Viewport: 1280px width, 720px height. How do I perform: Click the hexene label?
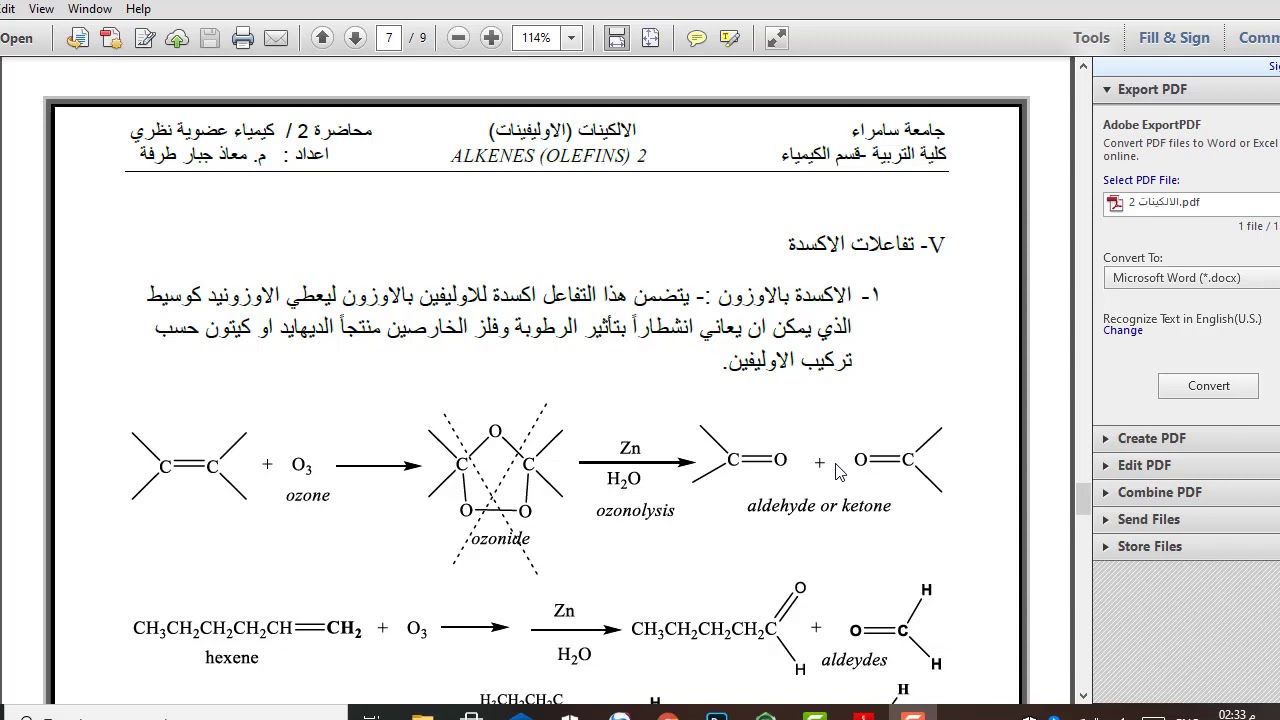click(x=232, y=658)
